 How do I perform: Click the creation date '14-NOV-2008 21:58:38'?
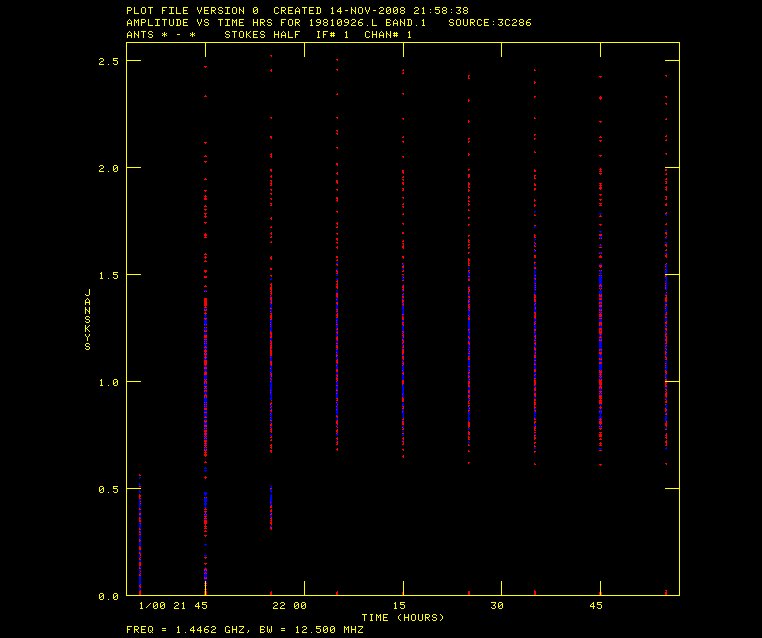(399, 11)
